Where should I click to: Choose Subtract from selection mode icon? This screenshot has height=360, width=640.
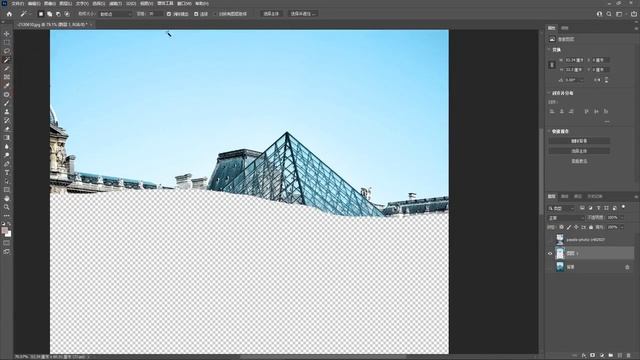pyautogui.click(x=58, y=14)
